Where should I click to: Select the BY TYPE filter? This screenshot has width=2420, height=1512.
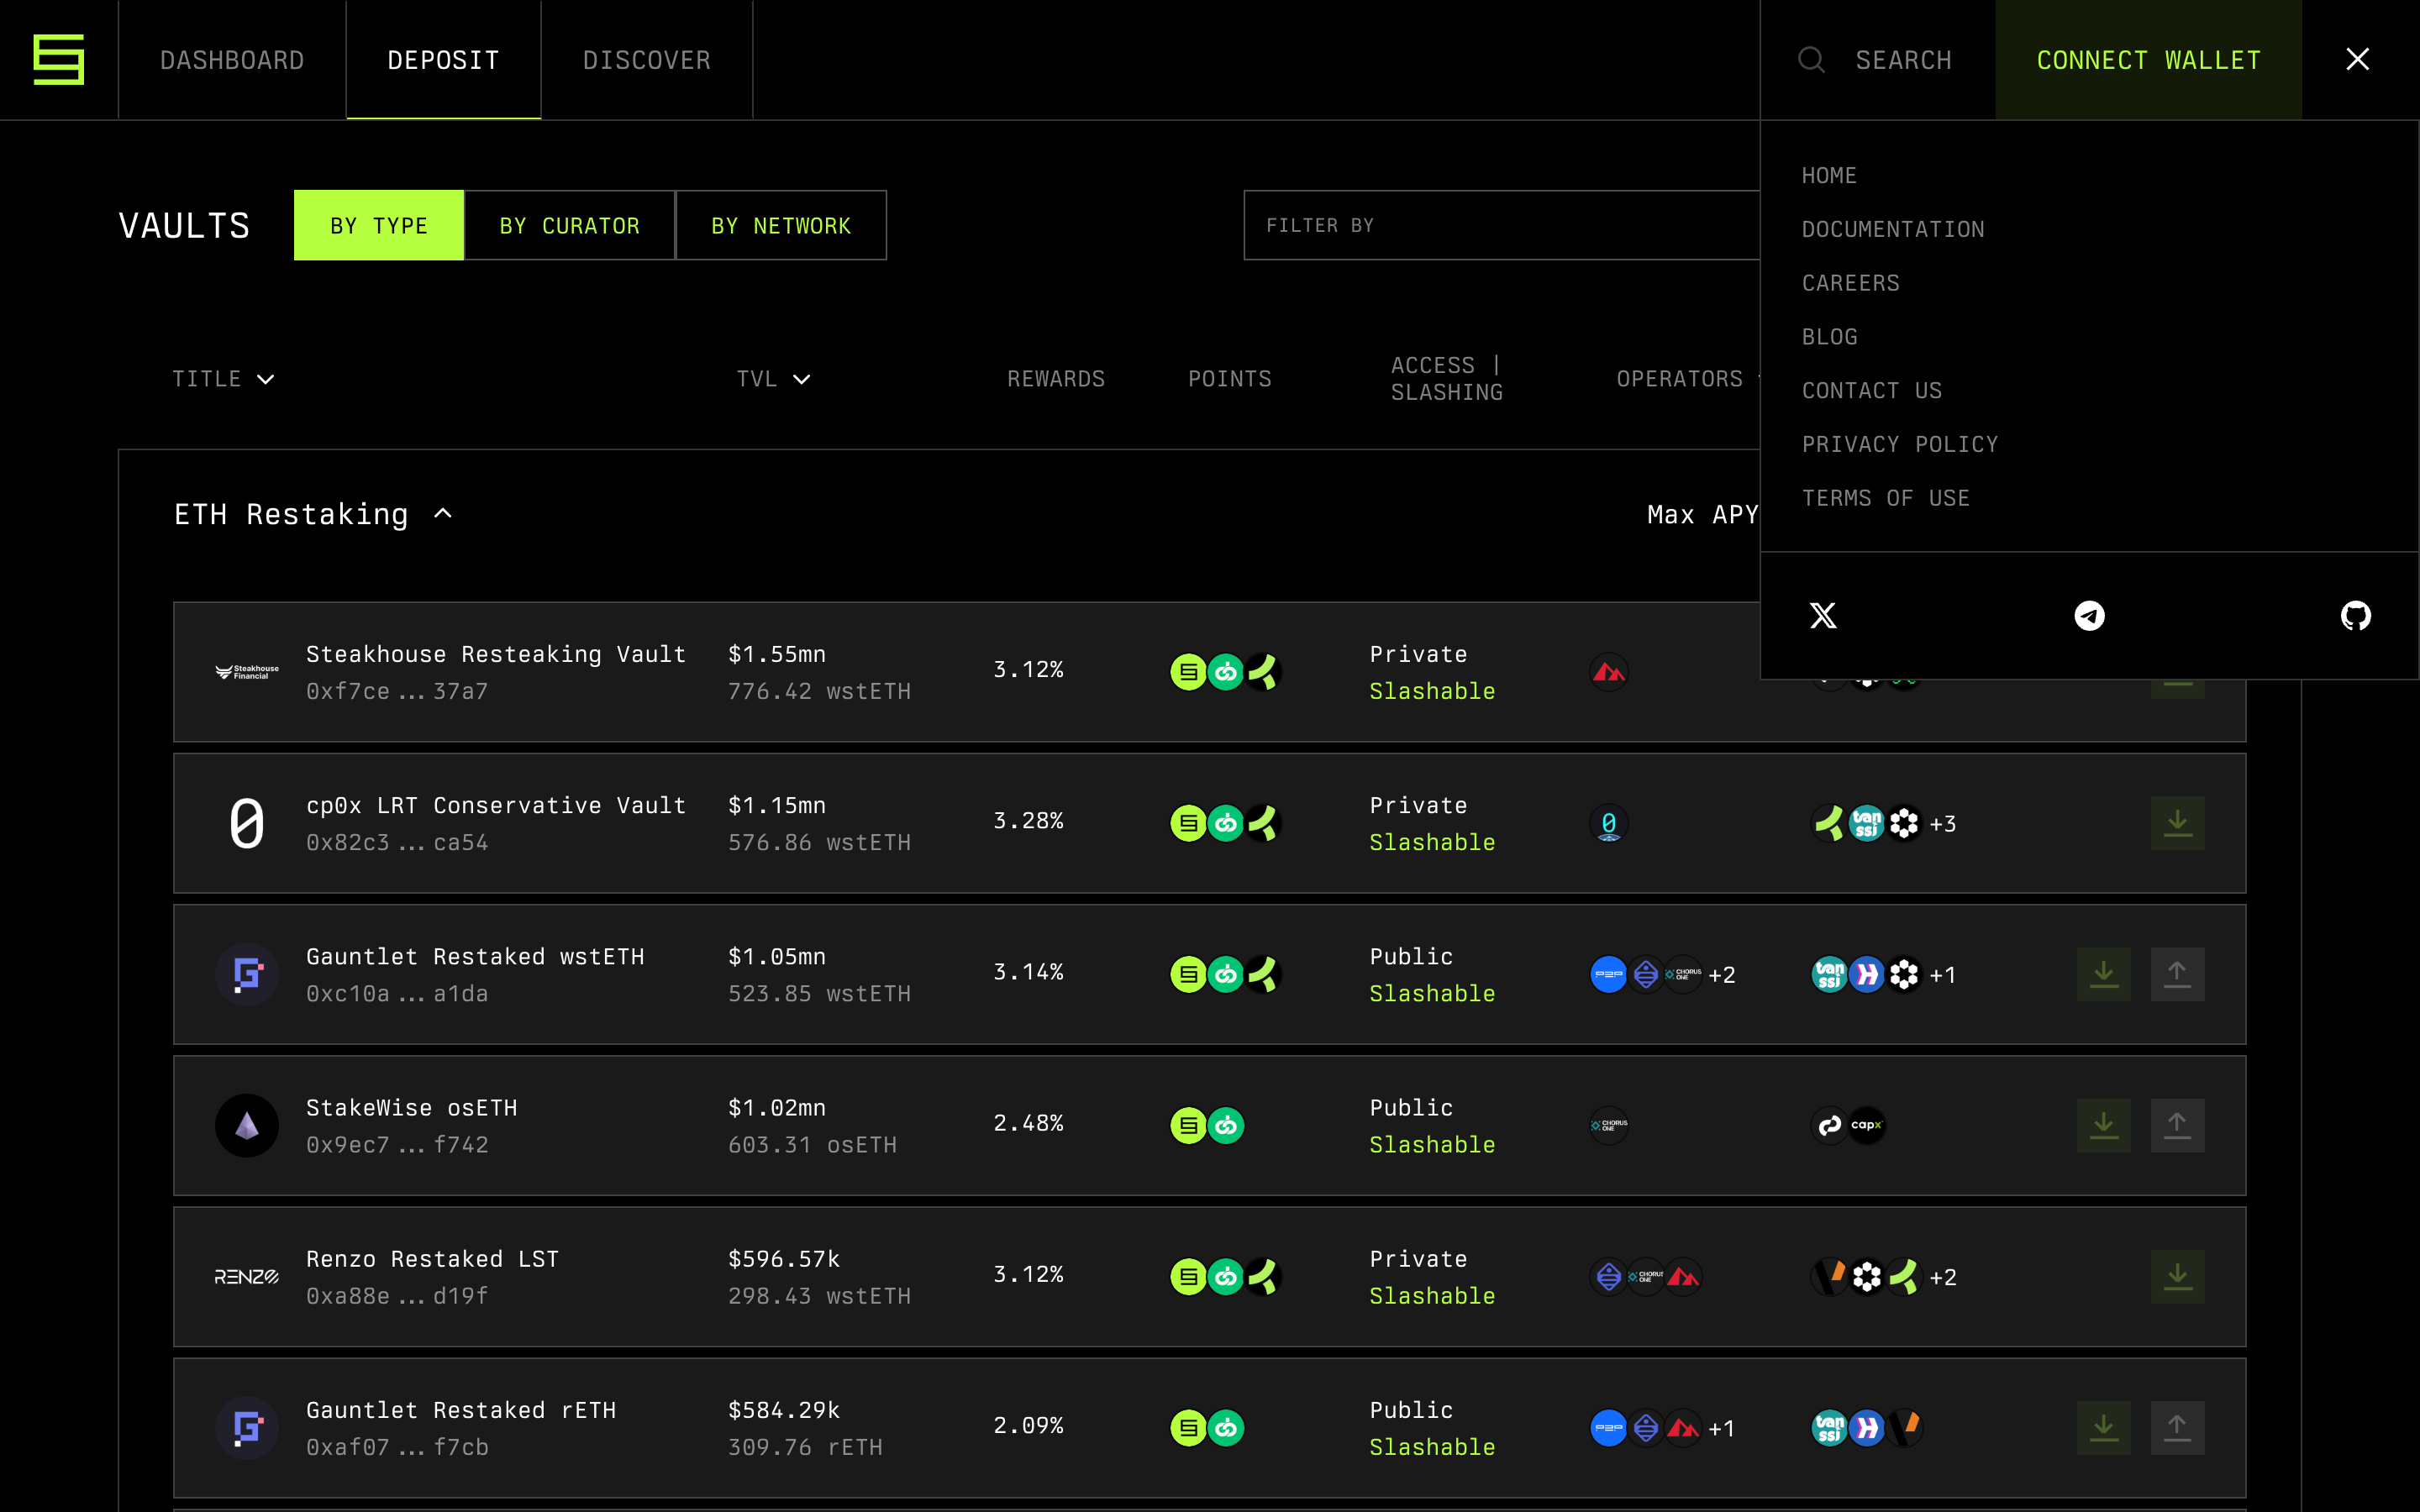tap(379, 225)
